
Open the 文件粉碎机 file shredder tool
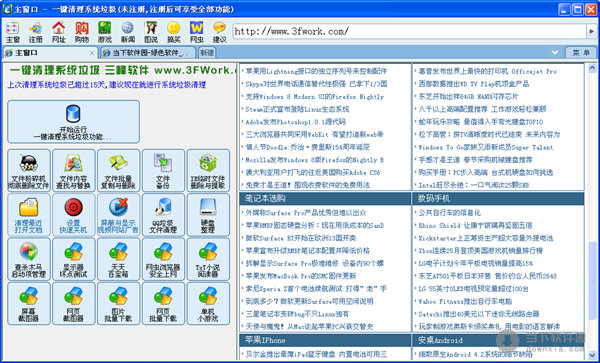point(29,170)
